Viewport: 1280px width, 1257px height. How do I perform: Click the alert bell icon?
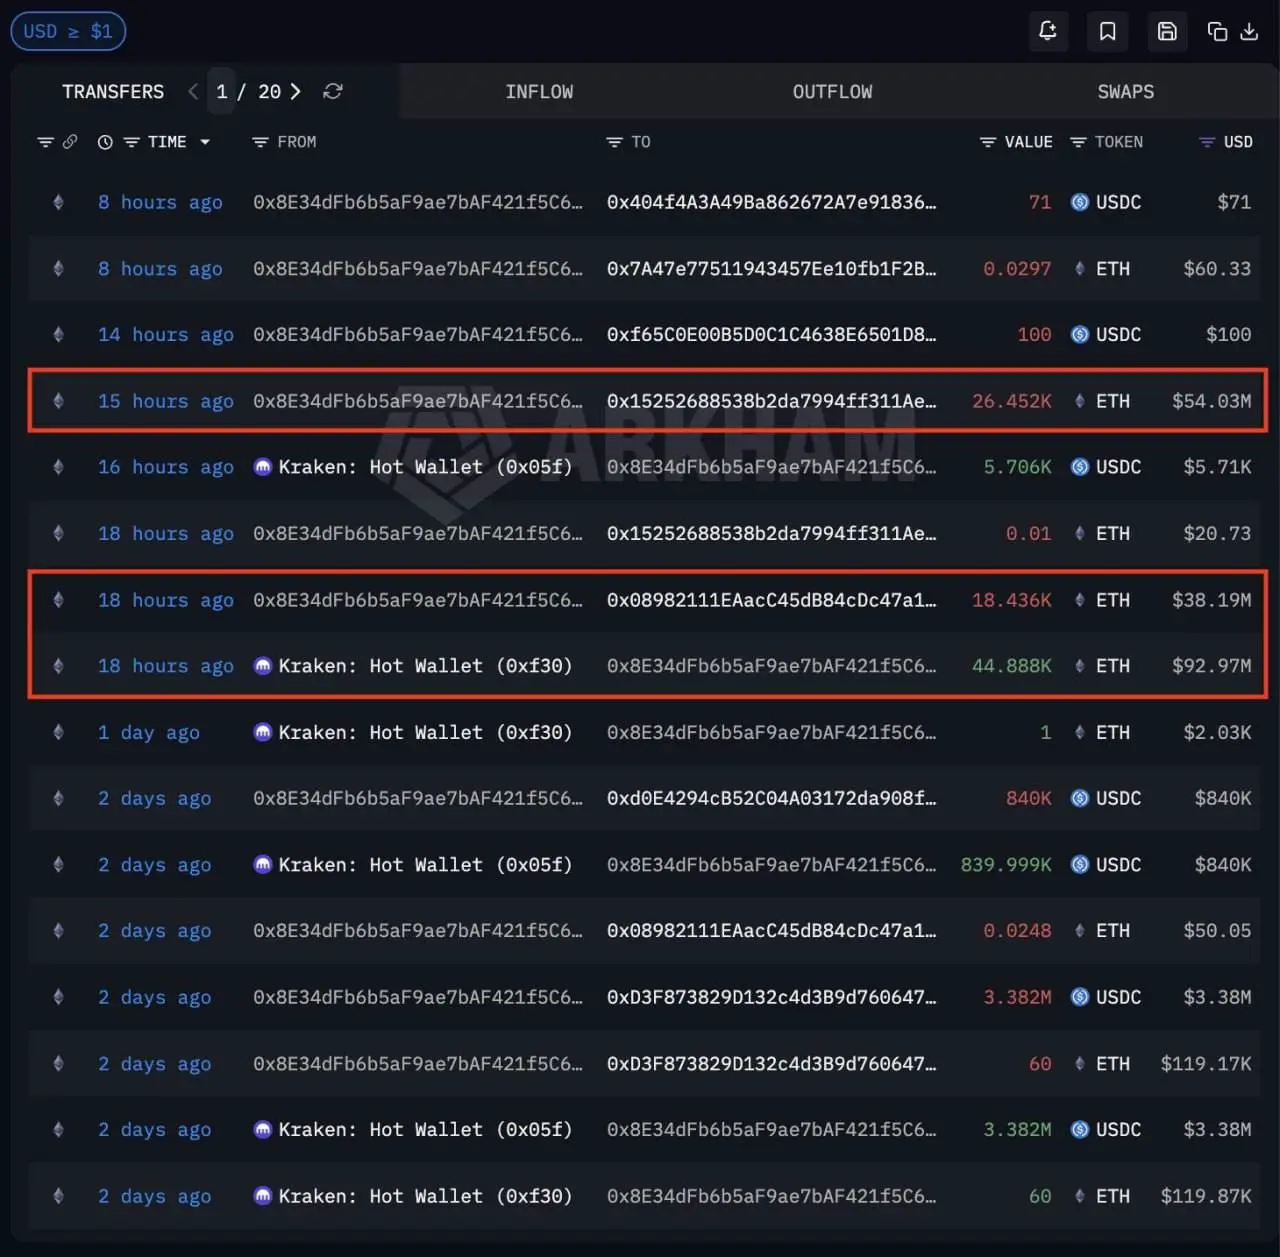click(x=1047, y=31)
